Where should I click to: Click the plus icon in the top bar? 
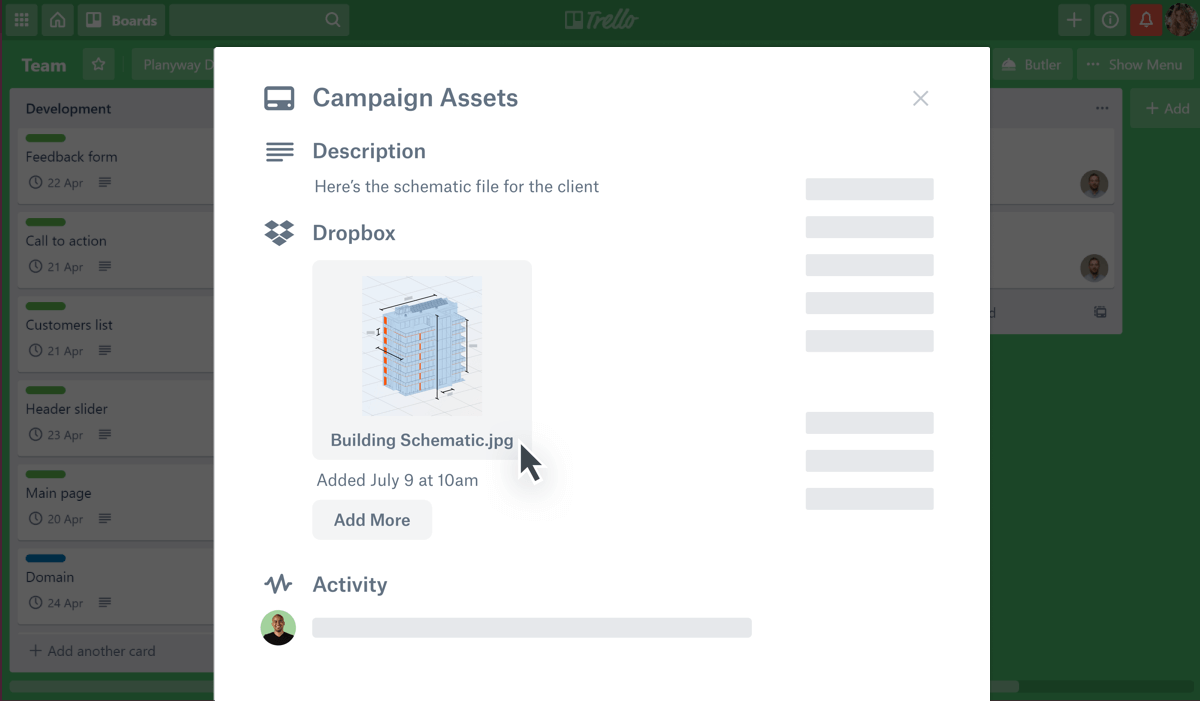click(x=1074, y=19)
